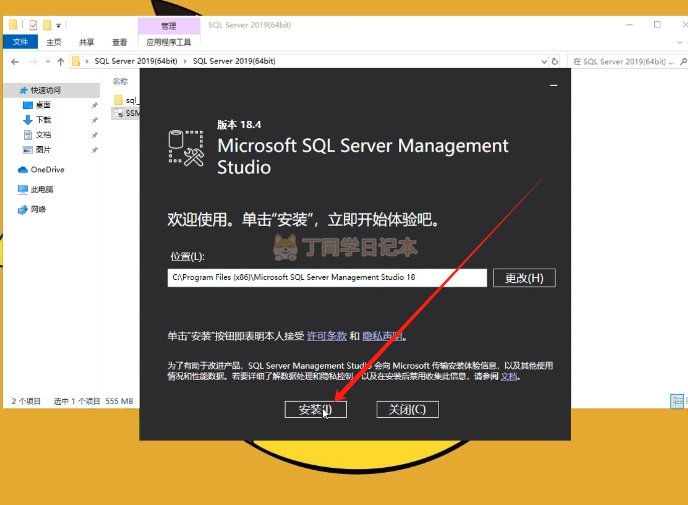
Task: Select 下载 (Downloads) in quick access
Action: pyautogui.click(x=43, y=119)
